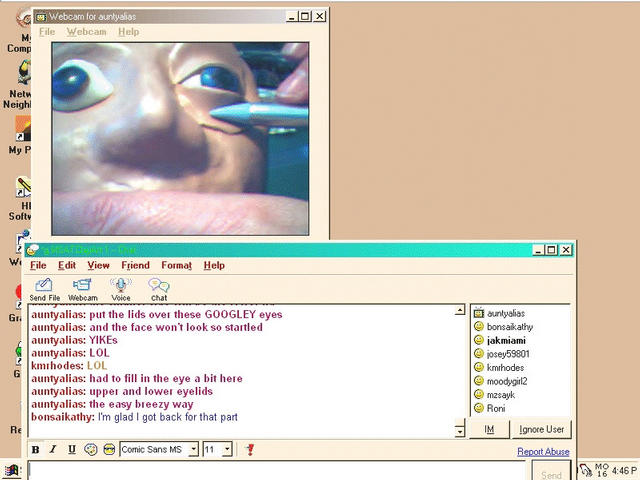Open the Format menu
Viewport: 640px width, 480px height.
click(x=176, y=265)
